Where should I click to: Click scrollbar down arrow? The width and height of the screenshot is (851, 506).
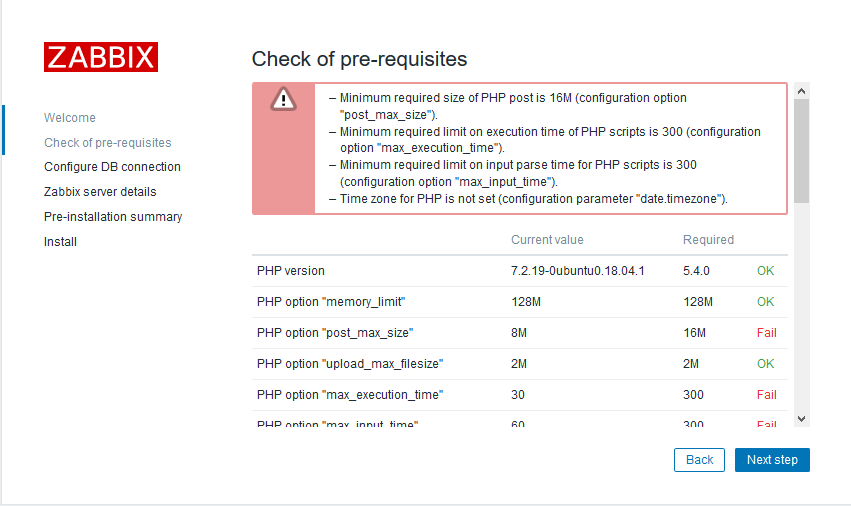click(x=801, y=417)
